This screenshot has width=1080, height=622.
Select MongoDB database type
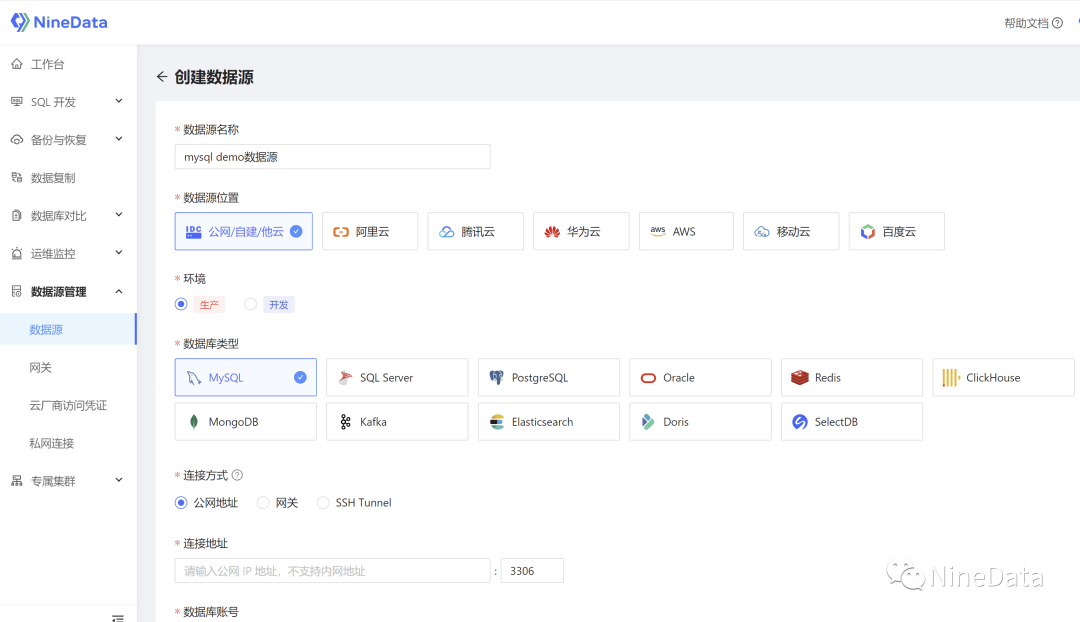point(246,422)
